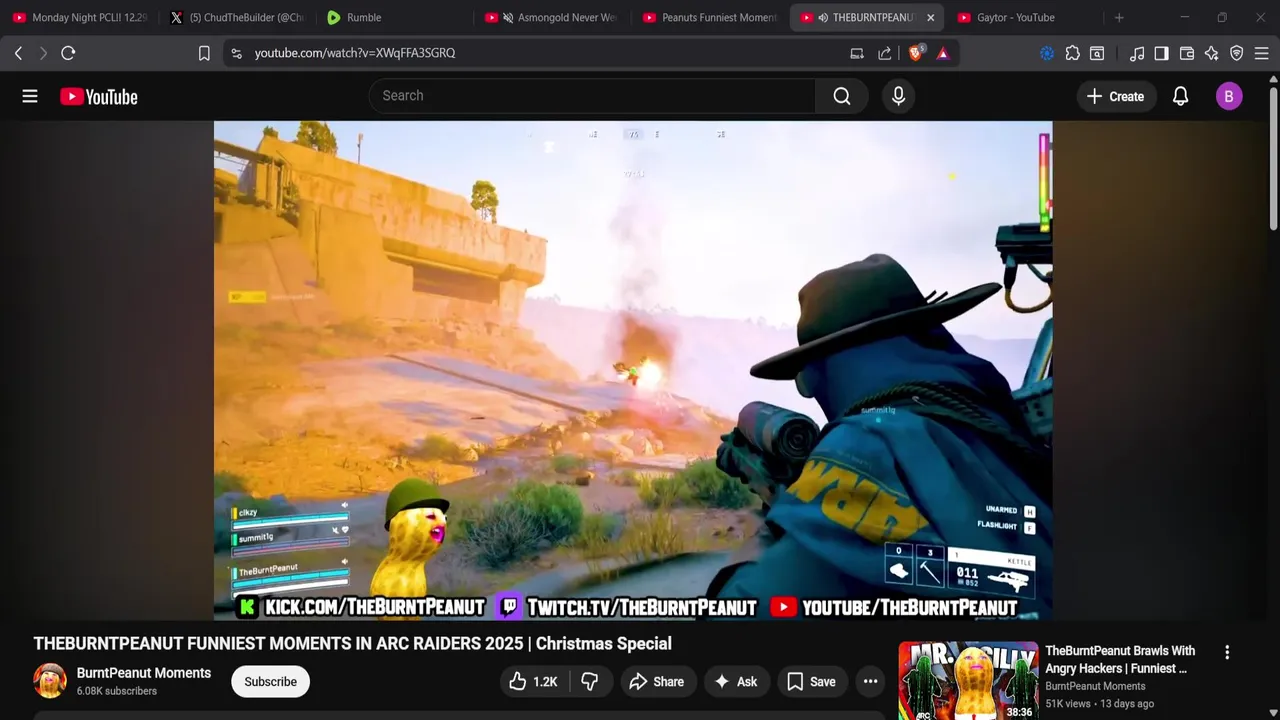
Task: Open the Create button
Action: [1116, 96]
